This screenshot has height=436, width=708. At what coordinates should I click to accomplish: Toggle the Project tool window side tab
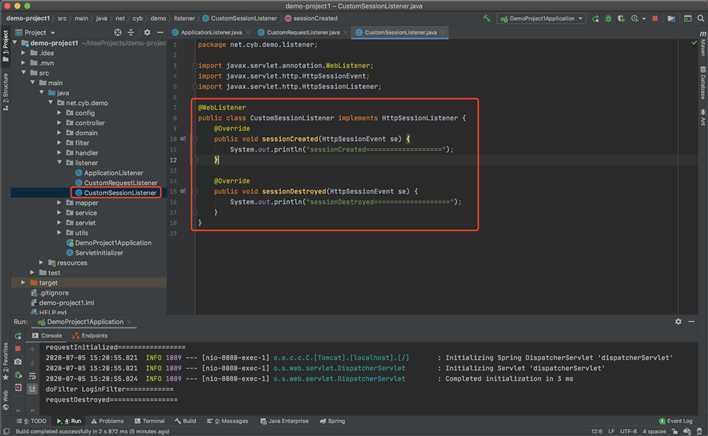[5, 46]
